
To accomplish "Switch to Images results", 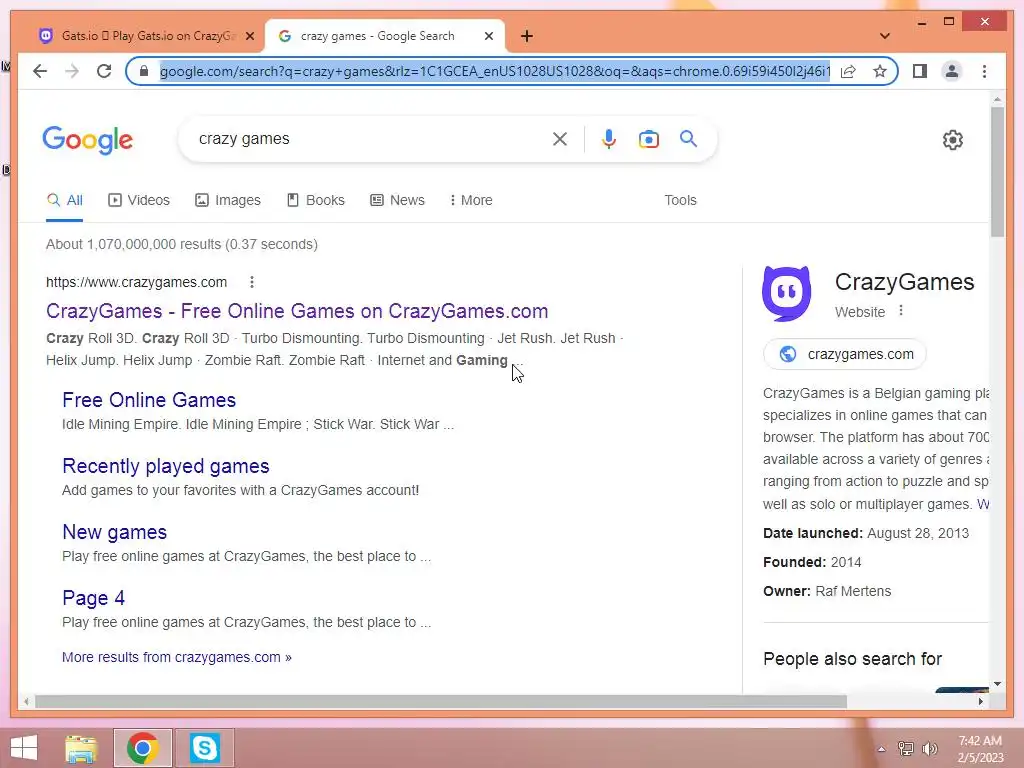I will click(228, 200).
